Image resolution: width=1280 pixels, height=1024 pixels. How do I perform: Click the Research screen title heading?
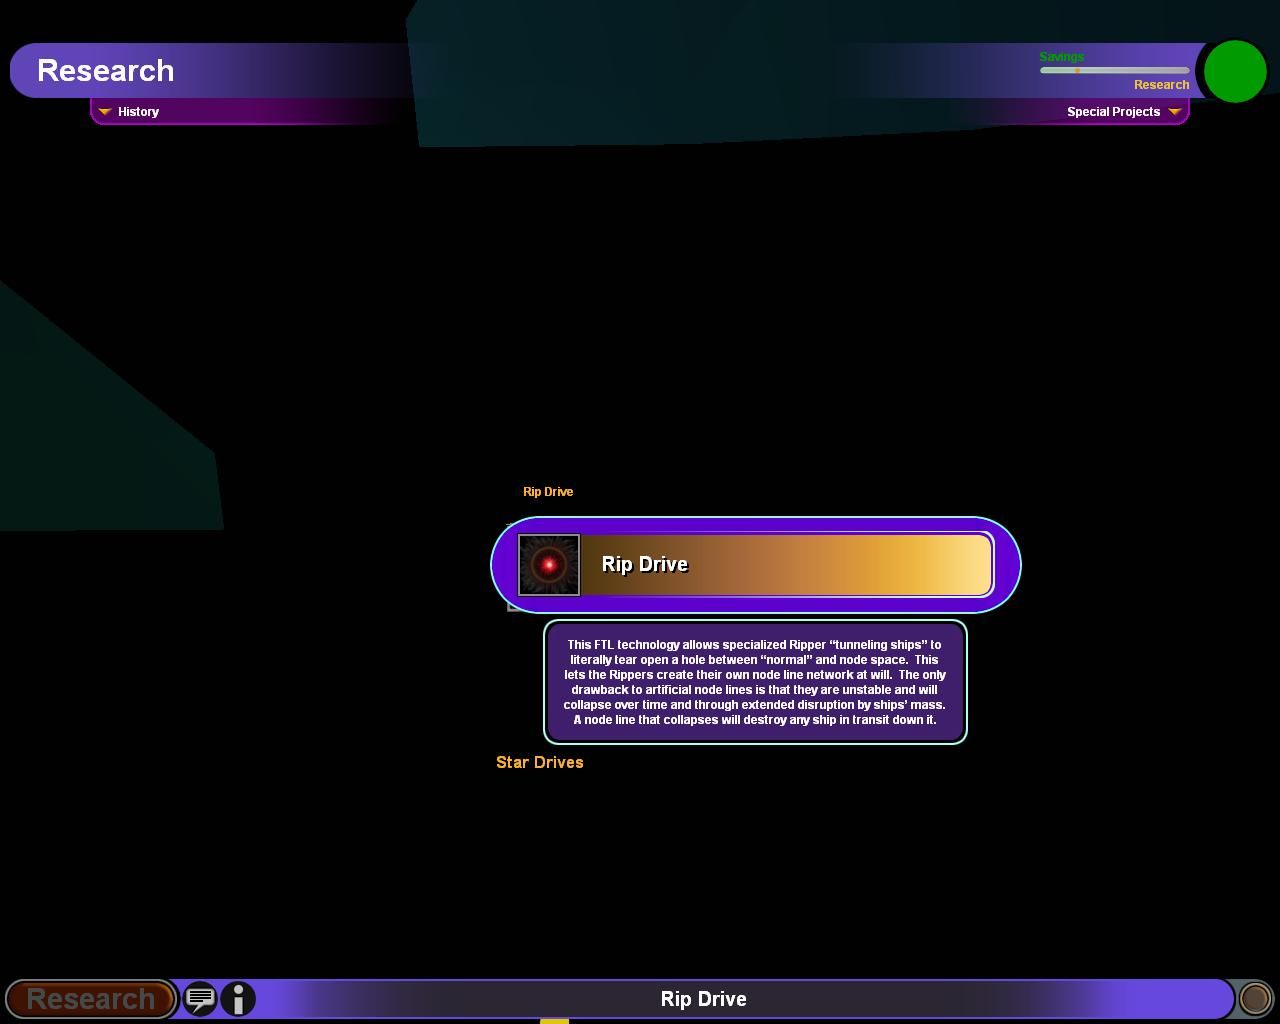(x=106, y=71)
